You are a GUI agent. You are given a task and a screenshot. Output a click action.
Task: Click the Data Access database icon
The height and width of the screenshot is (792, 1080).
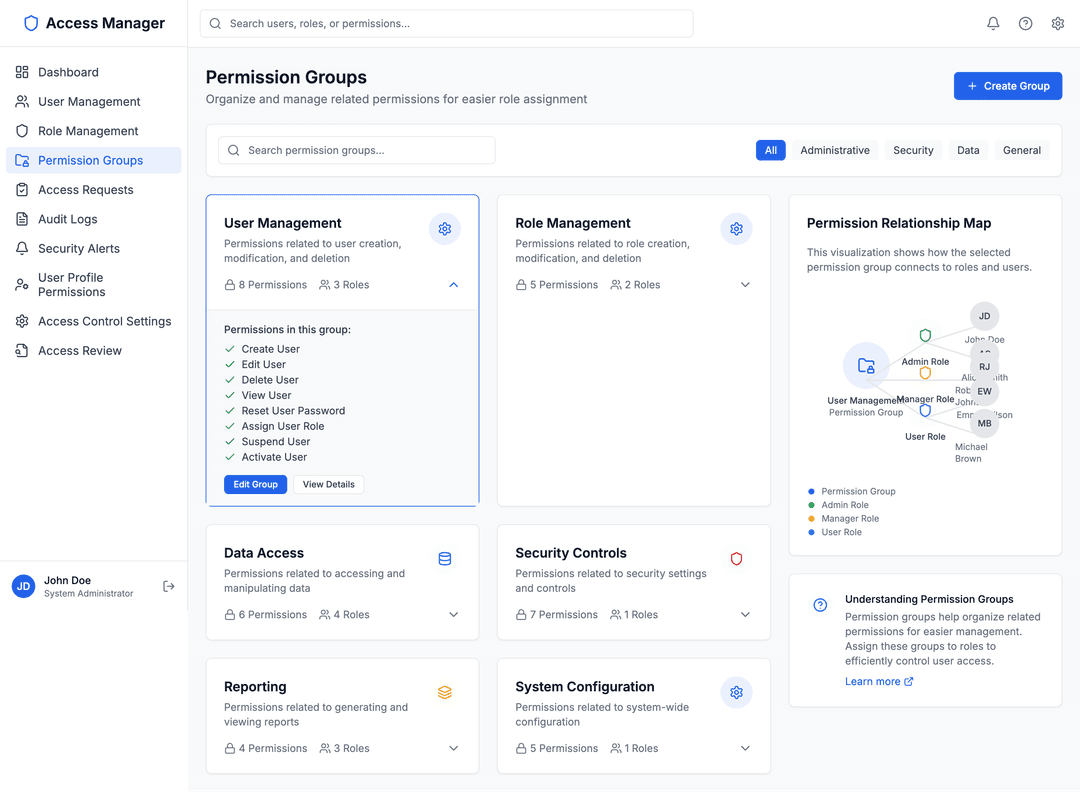coord(445,559)
